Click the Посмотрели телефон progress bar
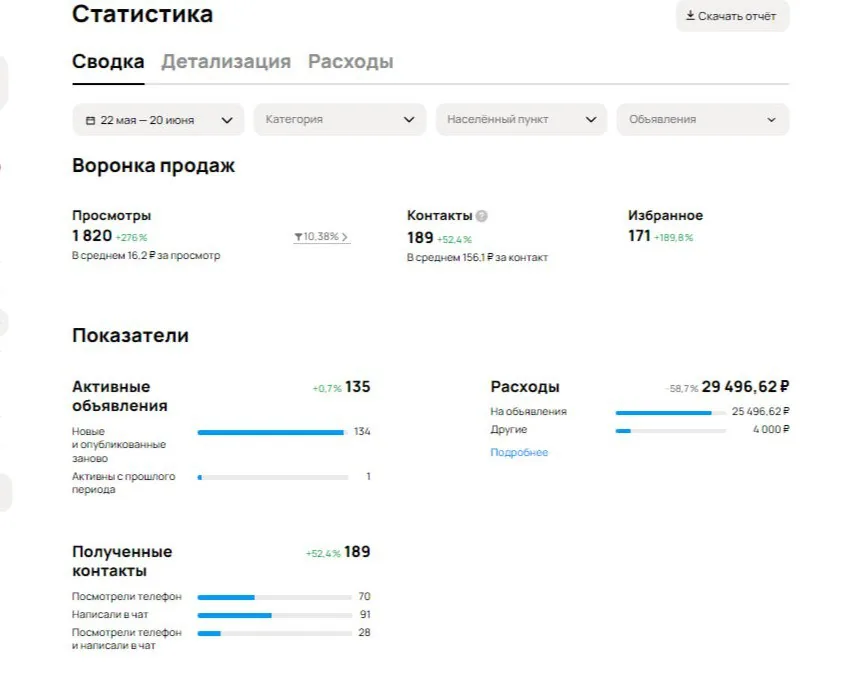The height and width of the screenshot is (676, 845). pos(275,597)
